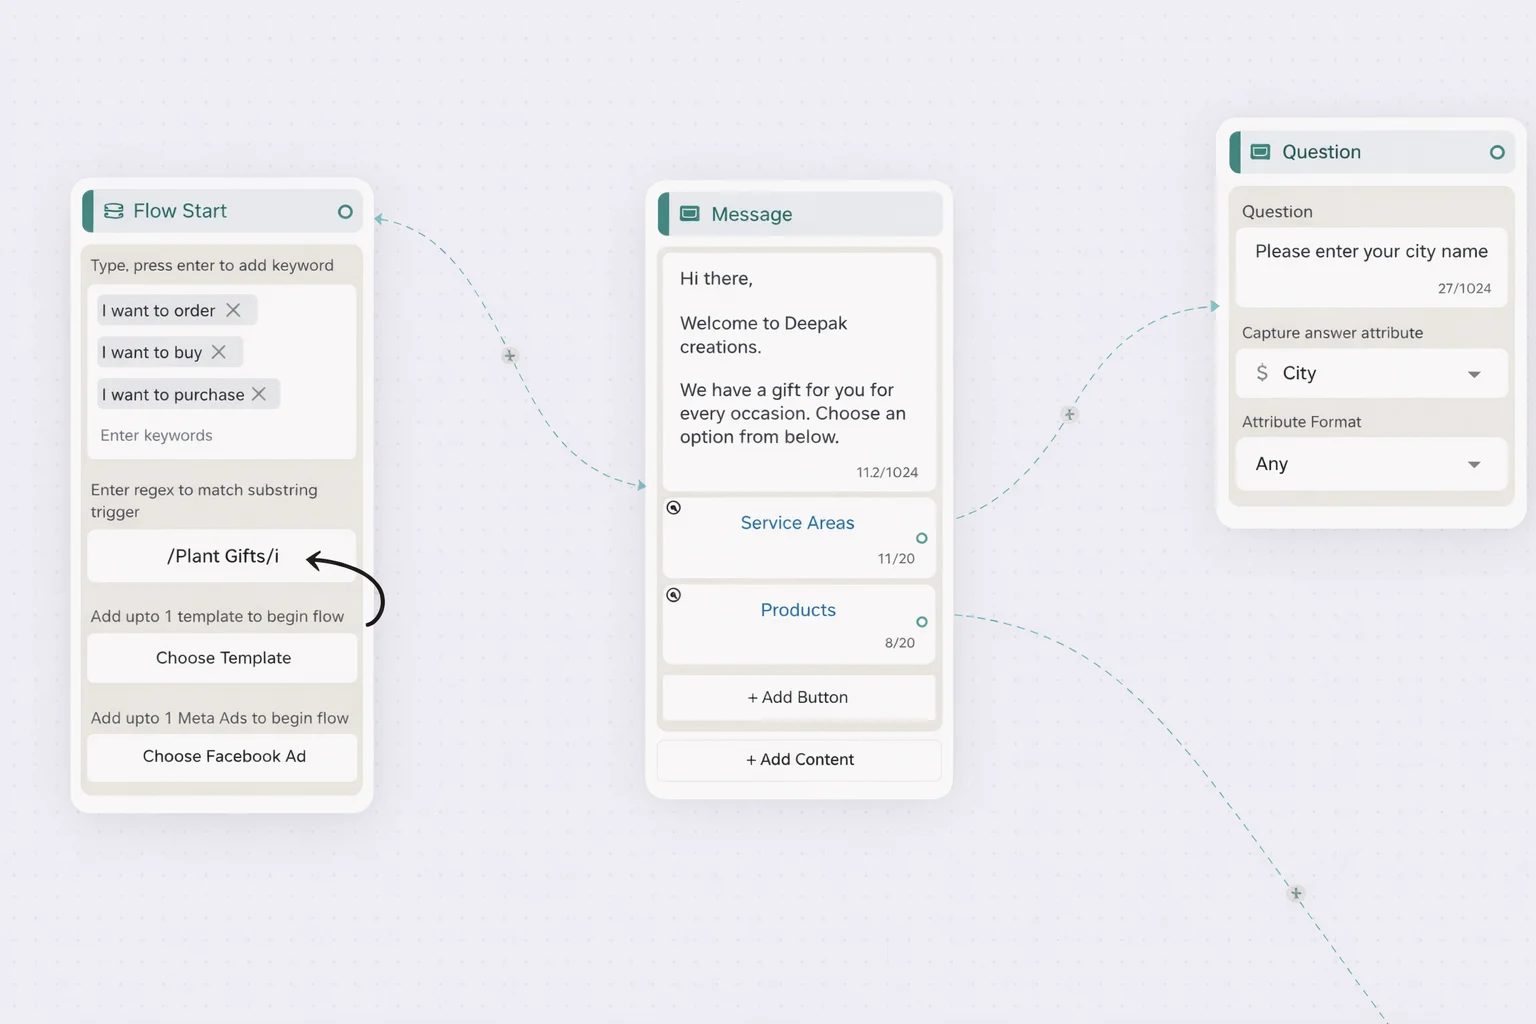Click the + Add Button option
Image resolution: width=1536 pixels, height=1024 pixels.
798,698
